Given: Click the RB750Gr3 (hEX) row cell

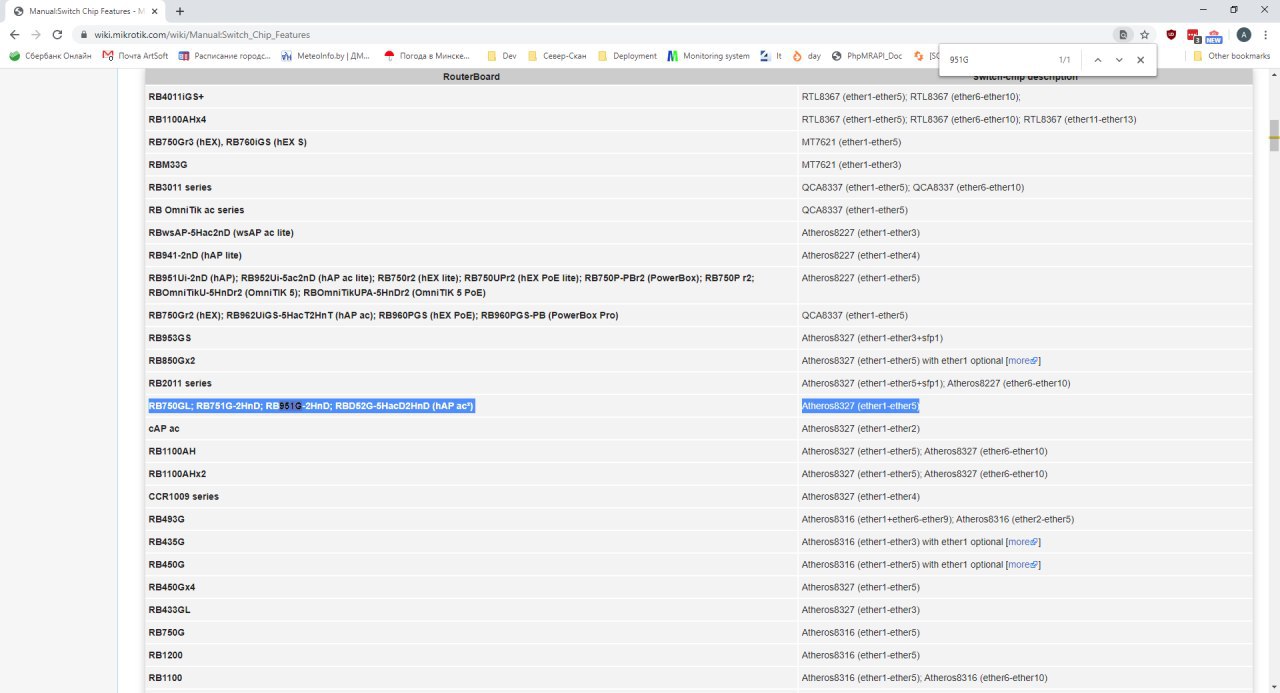Looking at the screenshot, I should coord(471,142).
